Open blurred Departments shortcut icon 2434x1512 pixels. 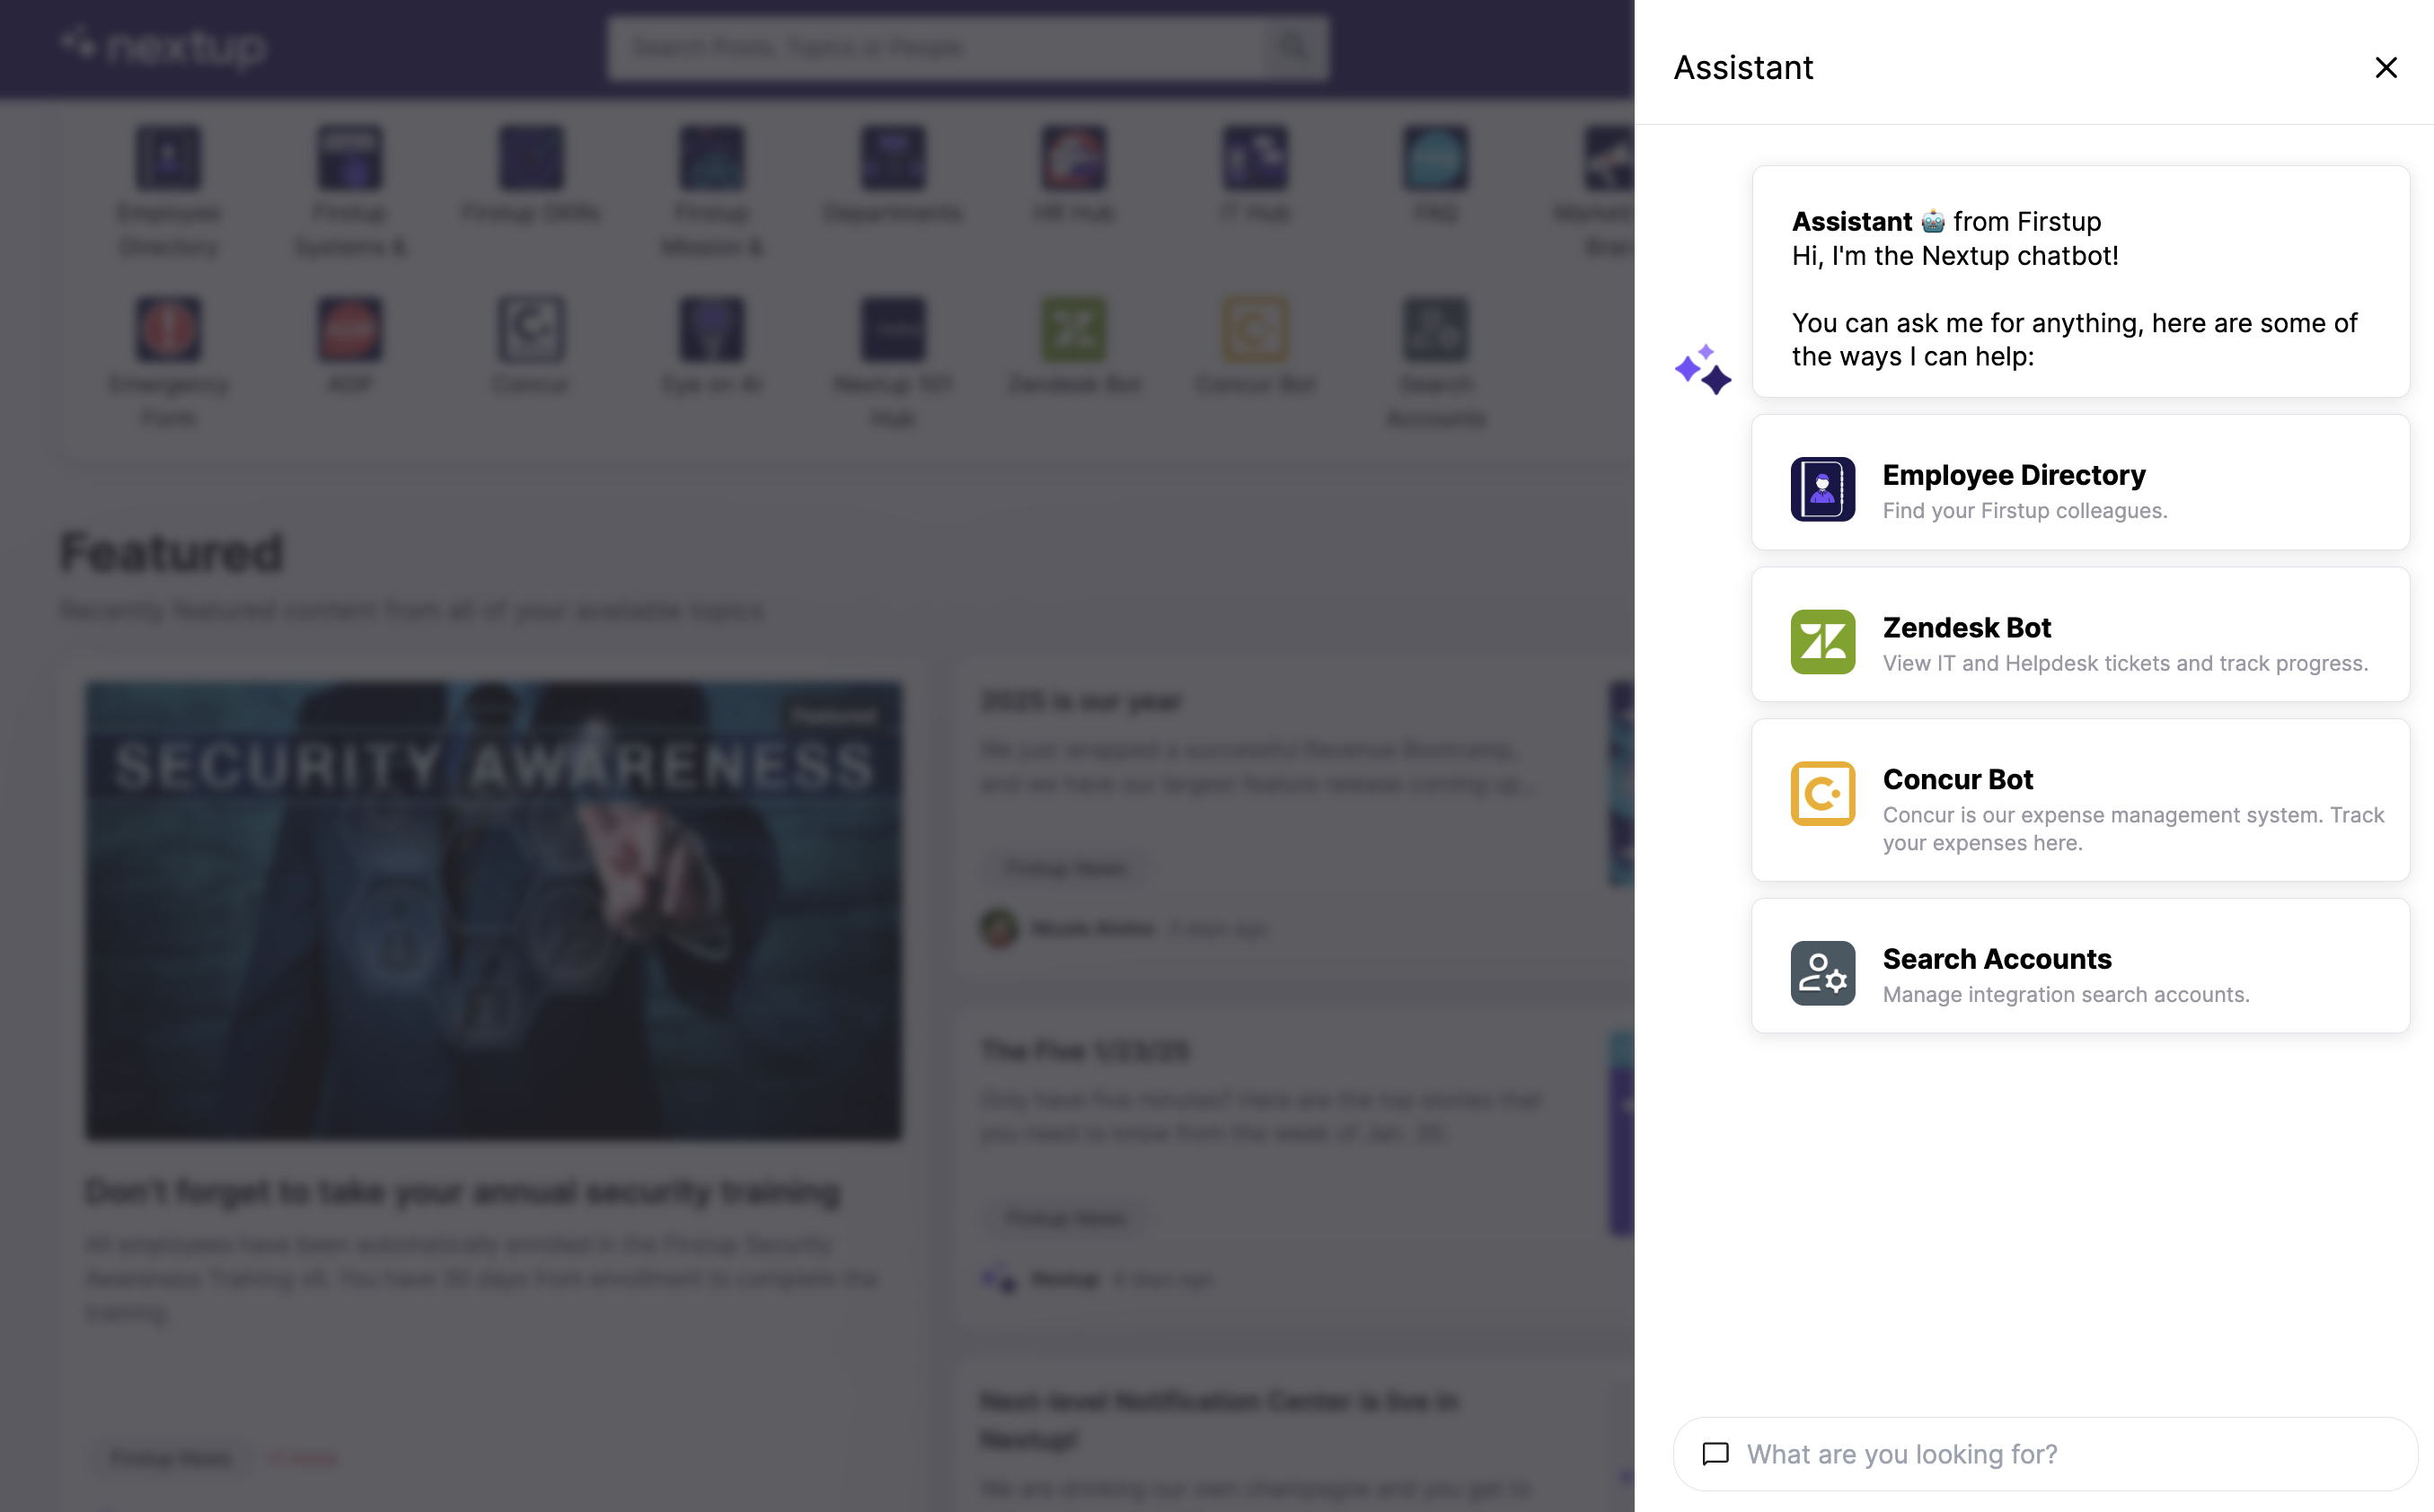click(x=892, y=158)
